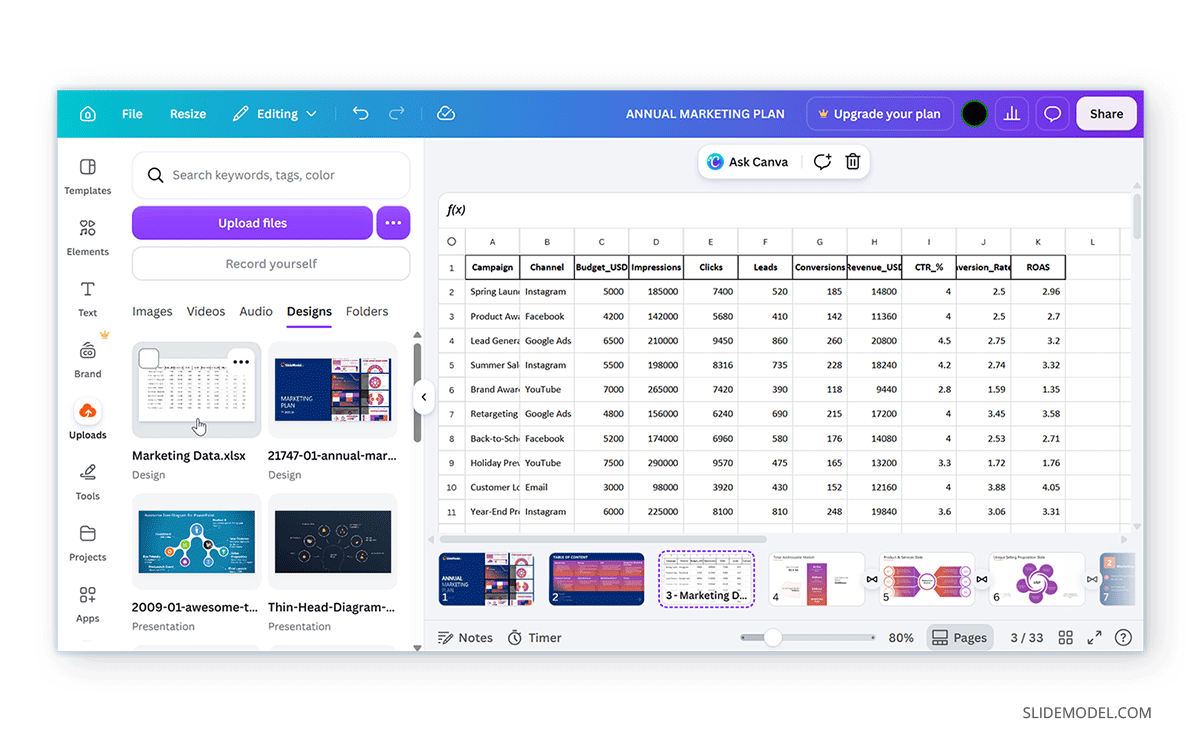Screen dimensions: 1200x743
Task: Open Thin-Head-Diagram presentation thumbnail
Action: point(333,541)
